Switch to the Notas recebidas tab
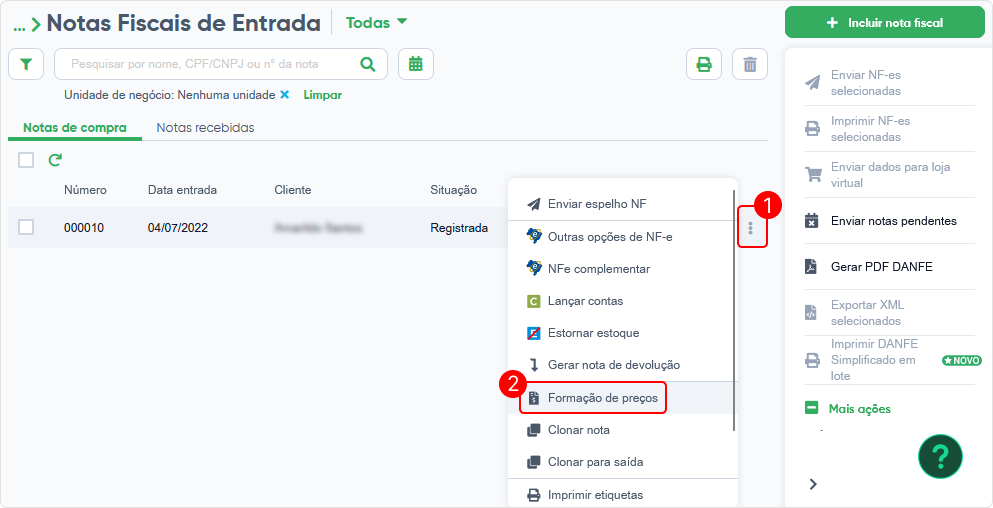Image resolution: width=993 pixels, height=508 pixels. 205,127
